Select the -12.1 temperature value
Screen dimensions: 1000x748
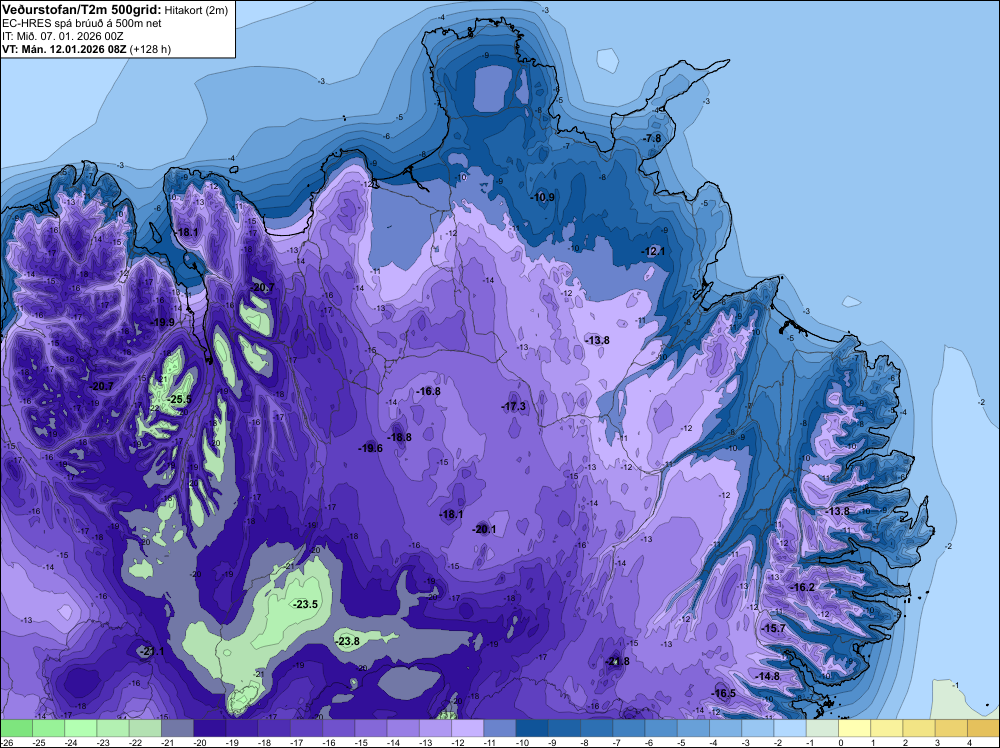point(653,251)
